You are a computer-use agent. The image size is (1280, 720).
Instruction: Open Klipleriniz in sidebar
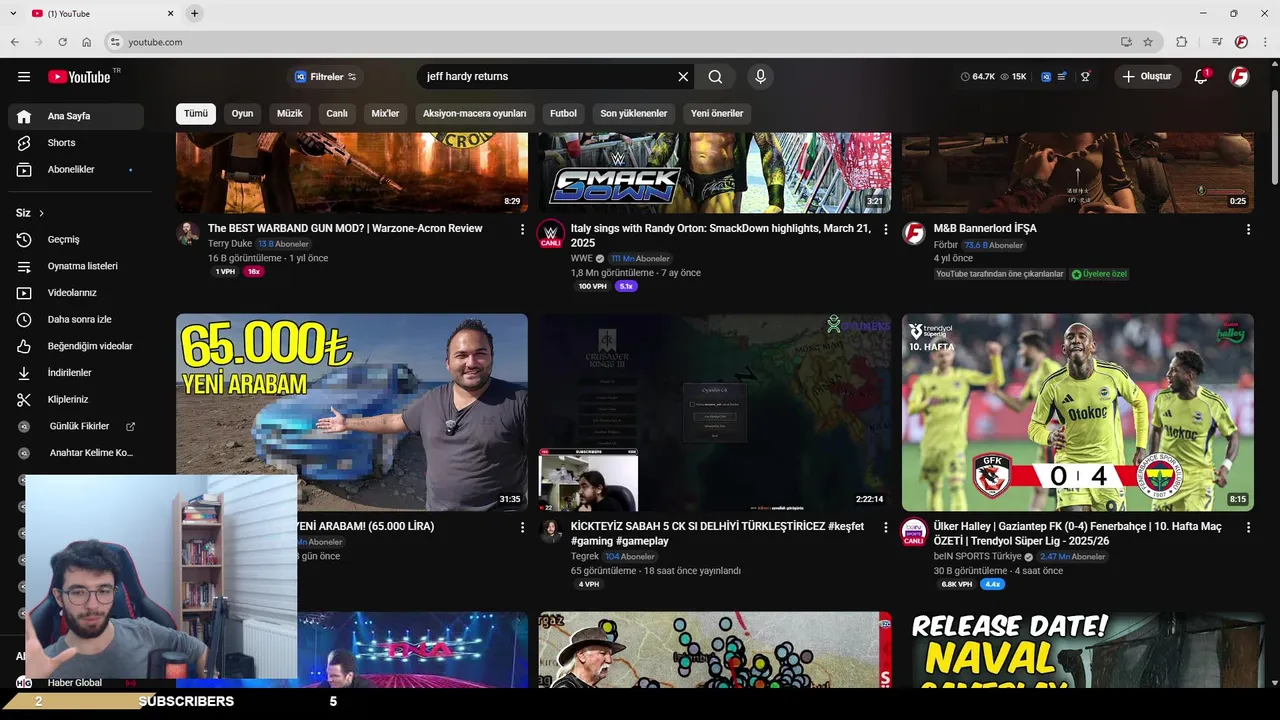[76, 400]
